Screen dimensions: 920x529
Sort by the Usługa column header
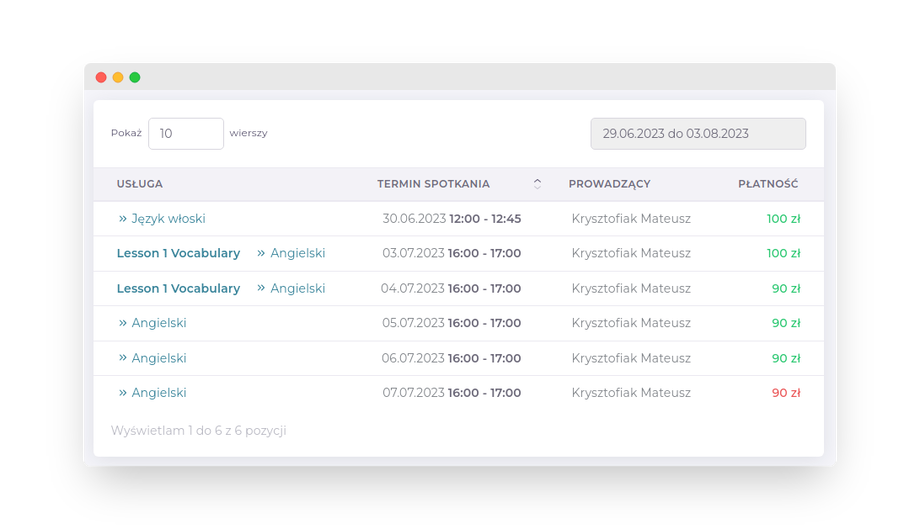140,184
